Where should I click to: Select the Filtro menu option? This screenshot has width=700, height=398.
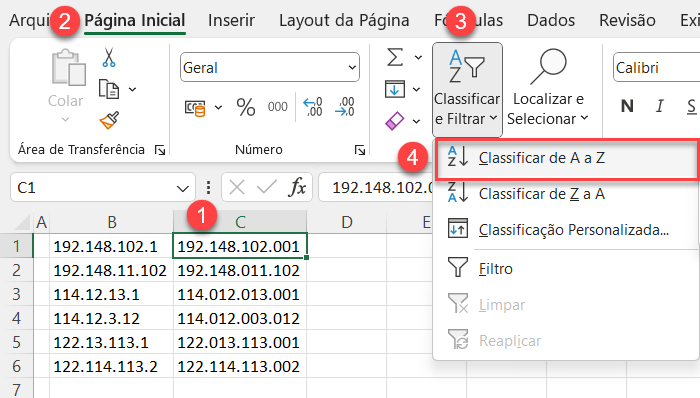point(565,269)
